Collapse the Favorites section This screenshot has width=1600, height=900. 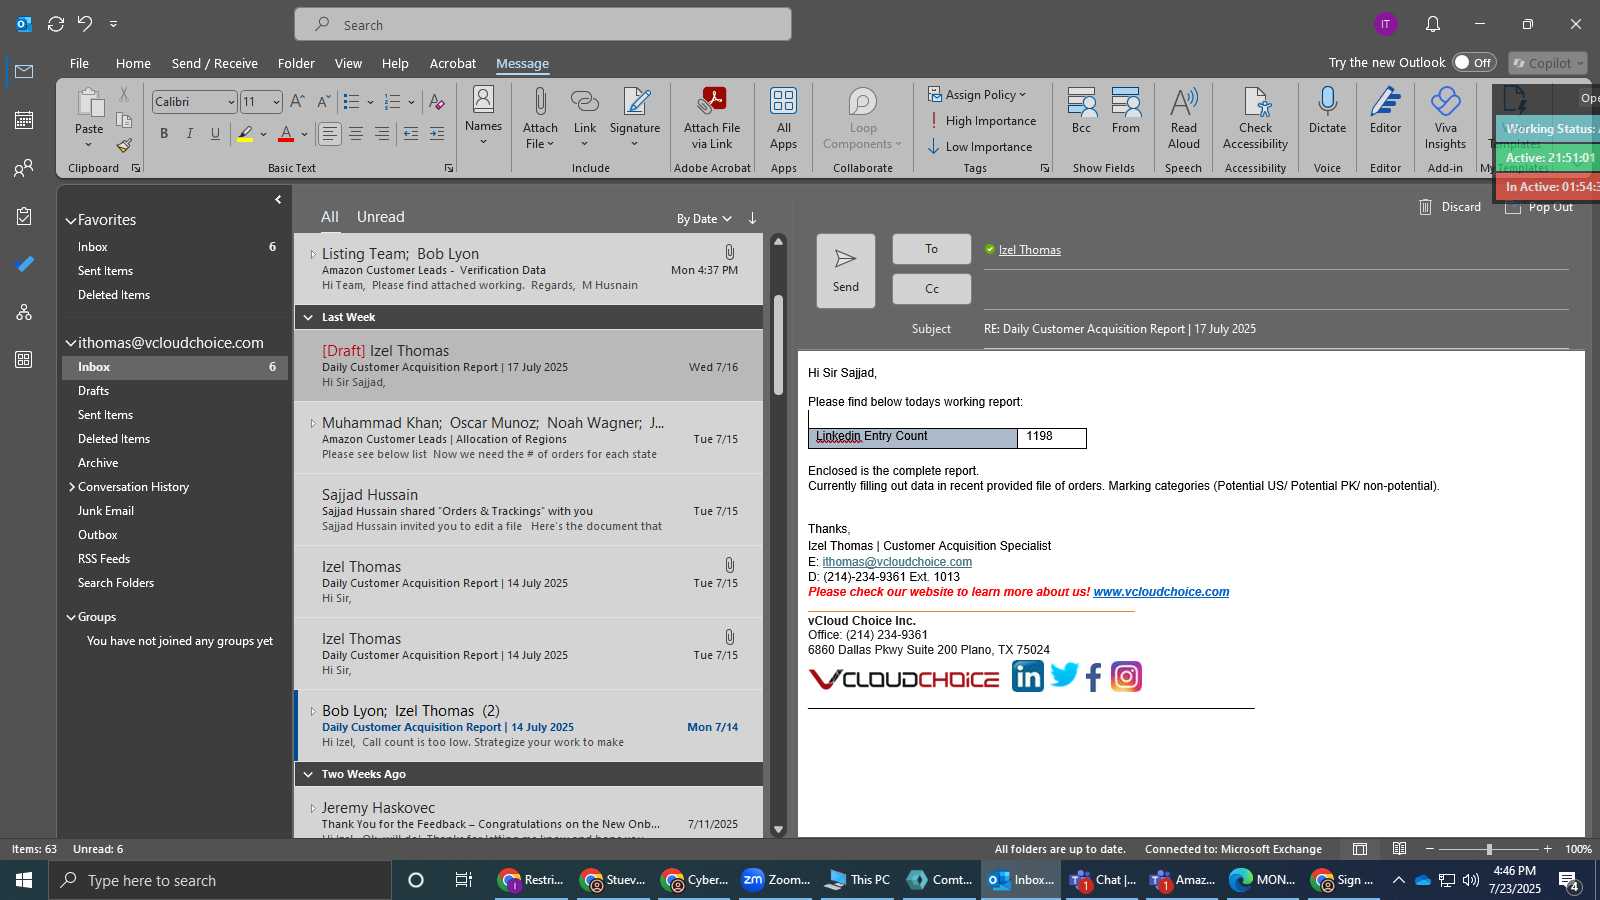coord(71,220)
